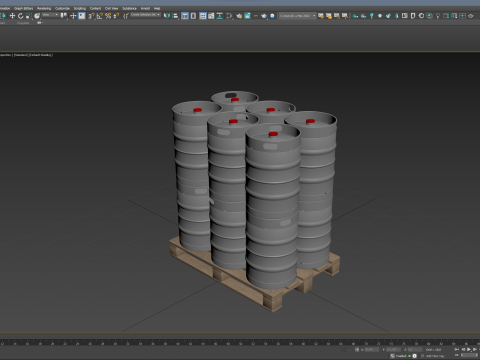480x360 pixels.
Task: Open the Rendering menu
Action: pos(44,8)
